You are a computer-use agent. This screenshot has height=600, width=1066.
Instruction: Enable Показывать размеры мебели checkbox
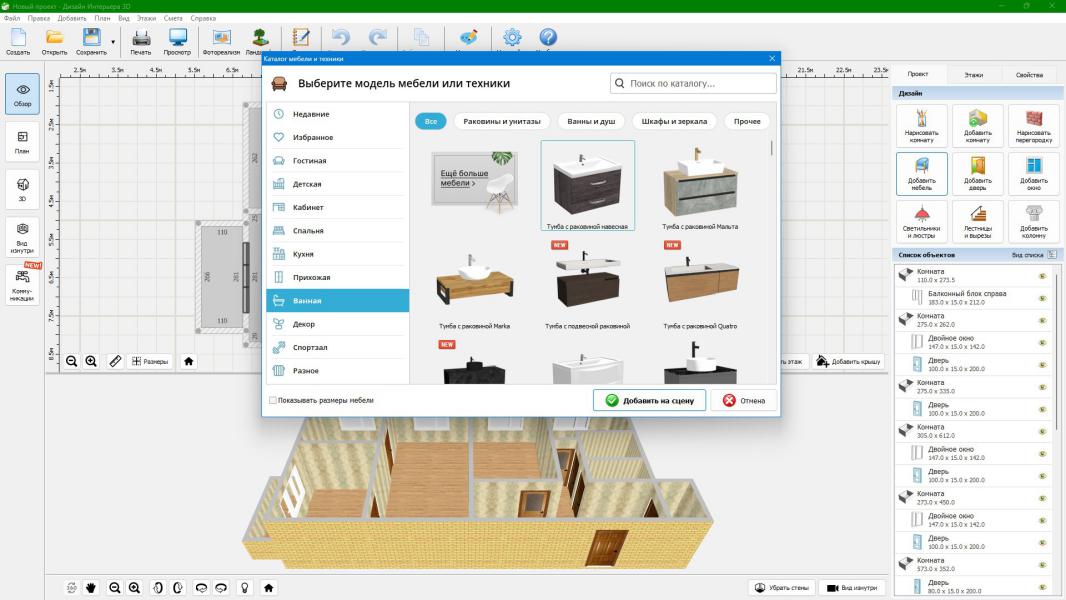click(x=272, y=400)
